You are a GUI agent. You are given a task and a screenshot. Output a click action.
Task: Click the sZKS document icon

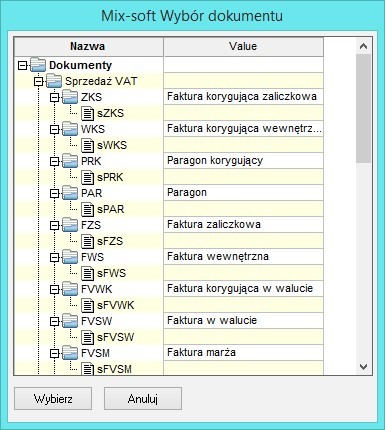[x=88, y=113]
